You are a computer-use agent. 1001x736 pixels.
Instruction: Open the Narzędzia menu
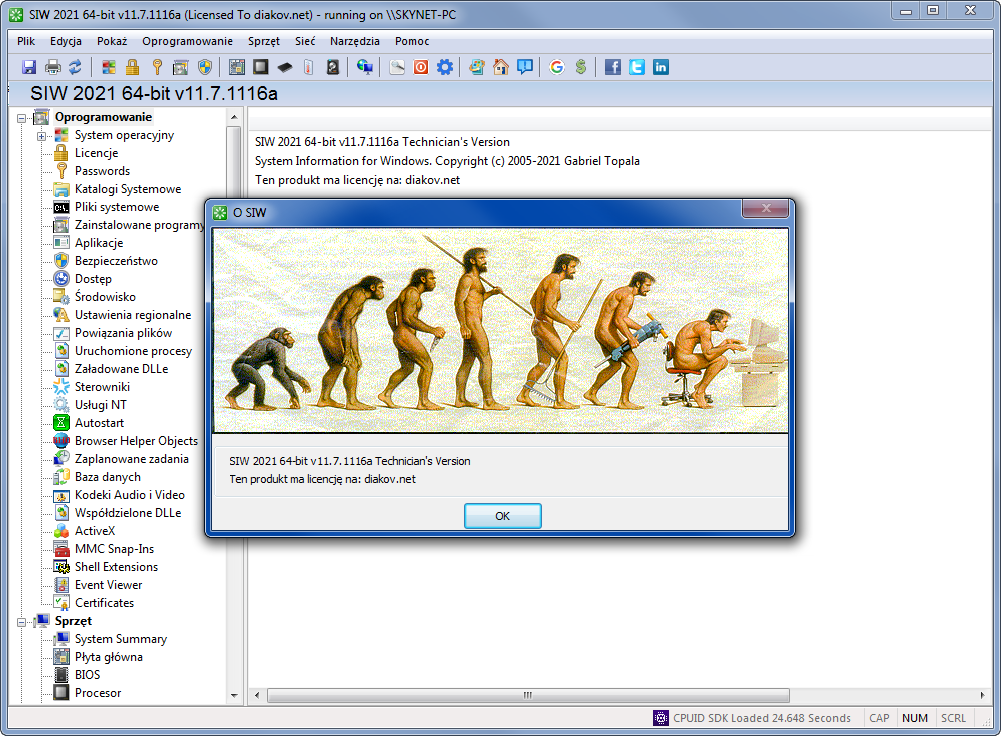click(x=355, y=41)
